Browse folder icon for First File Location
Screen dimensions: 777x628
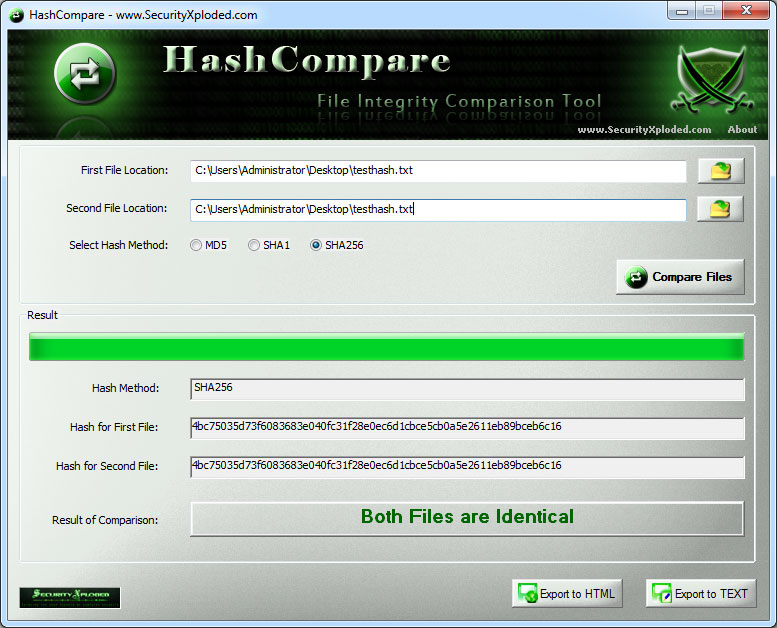point(720,171)
